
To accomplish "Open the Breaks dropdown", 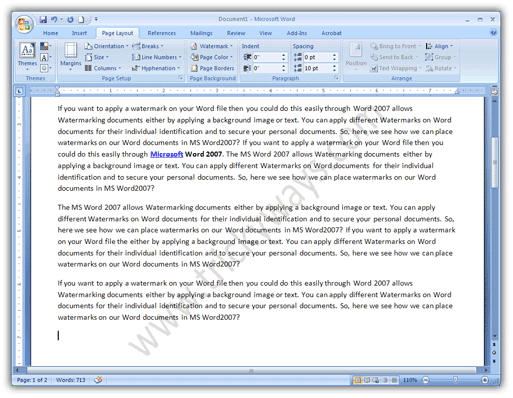I will pos(148,46).
